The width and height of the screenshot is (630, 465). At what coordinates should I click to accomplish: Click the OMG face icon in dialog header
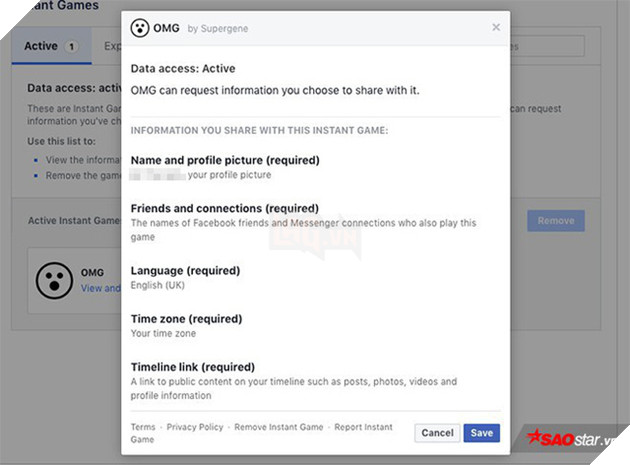click(x=140, y=28)
